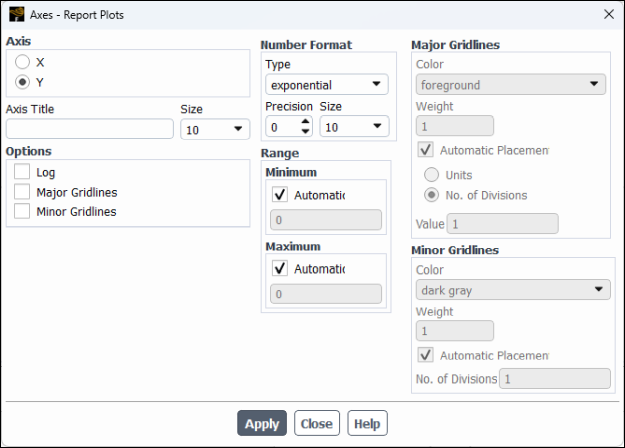The width and height of the screenshot is (625, 448).
Task: Close the Axes dialog with X icon
Action: [x=609, y=15]
